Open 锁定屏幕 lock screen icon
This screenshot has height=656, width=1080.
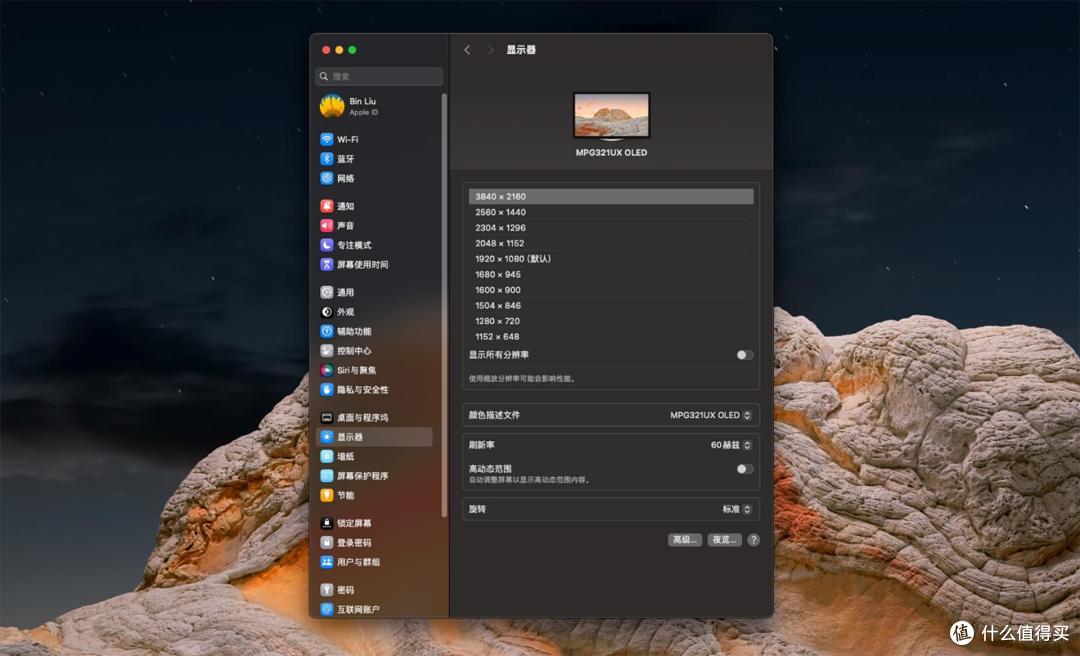pos(327,523)
